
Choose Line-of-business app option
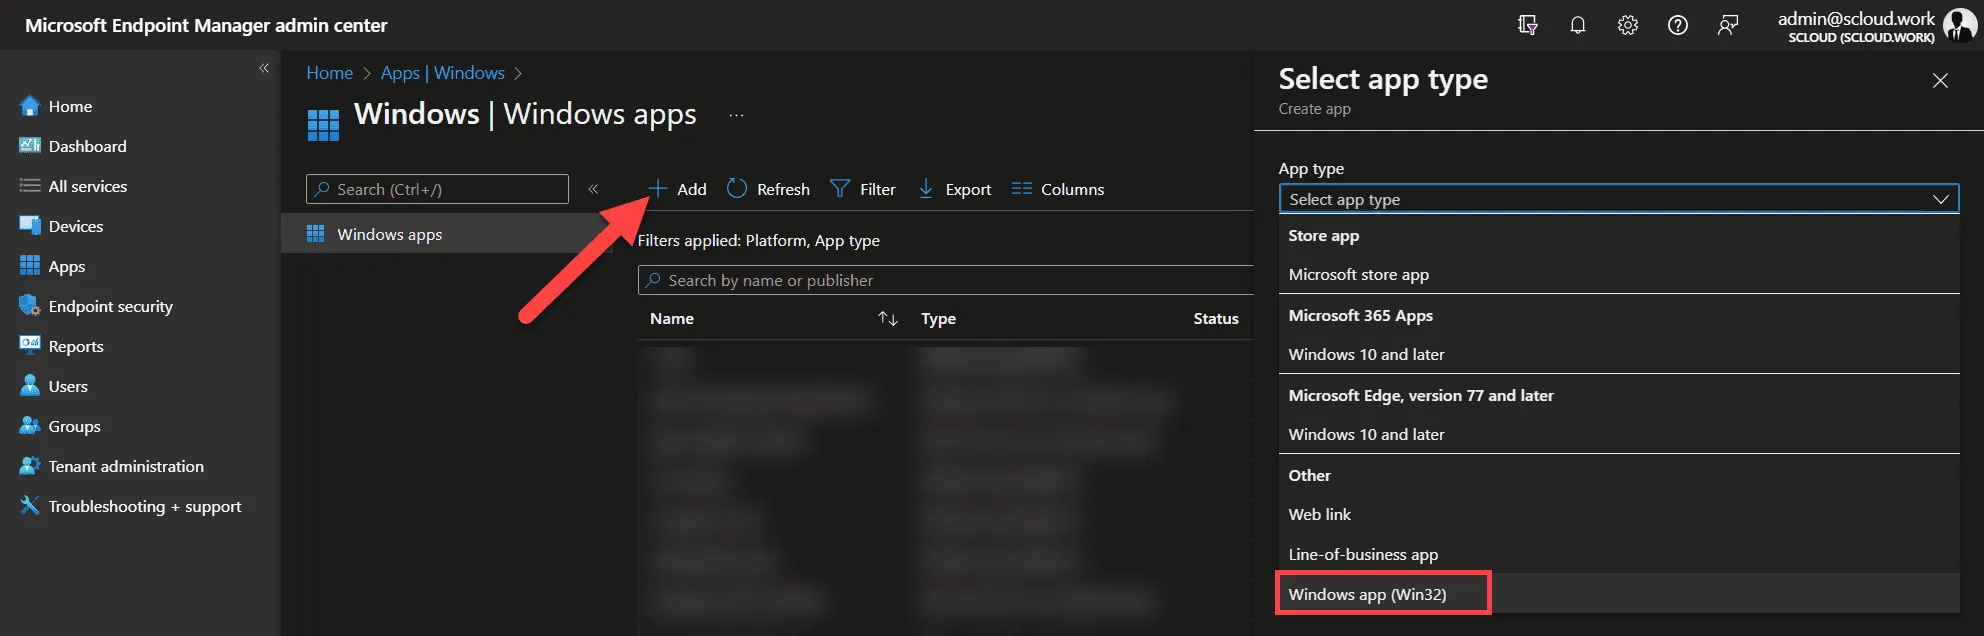click(x=1618, y=554)
